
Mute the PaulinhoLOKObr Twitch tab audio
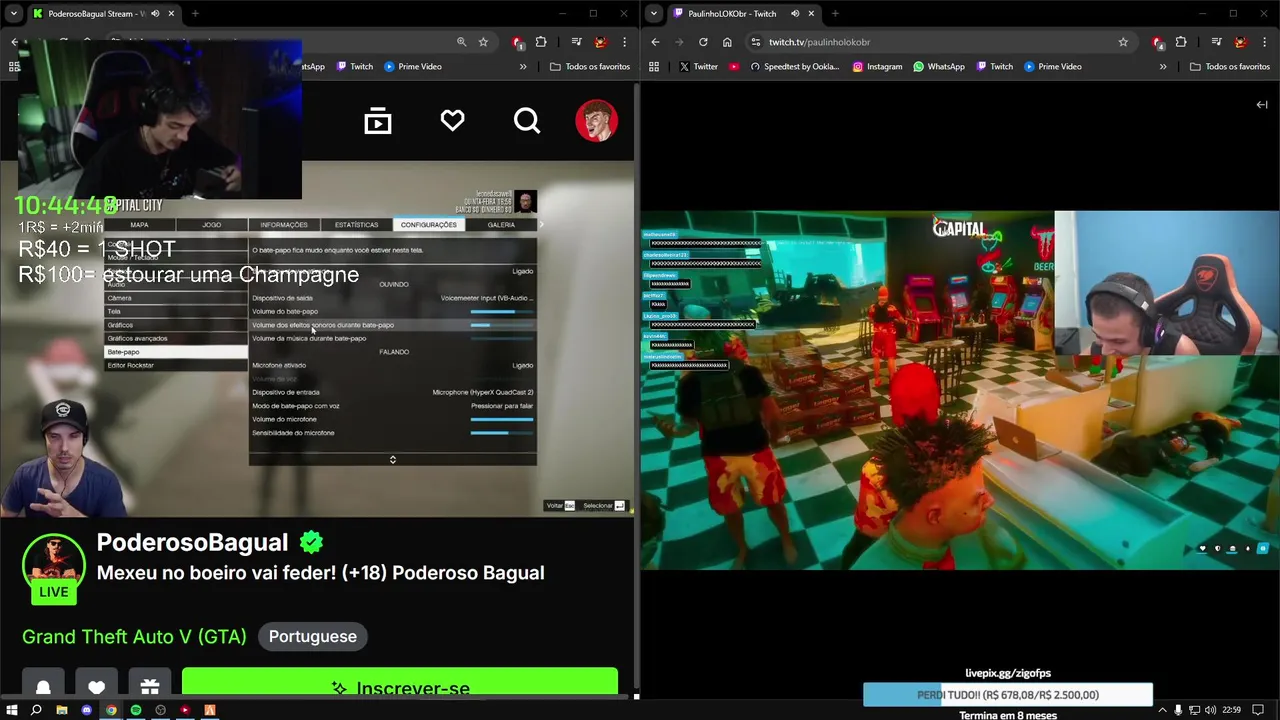[795, 14]
